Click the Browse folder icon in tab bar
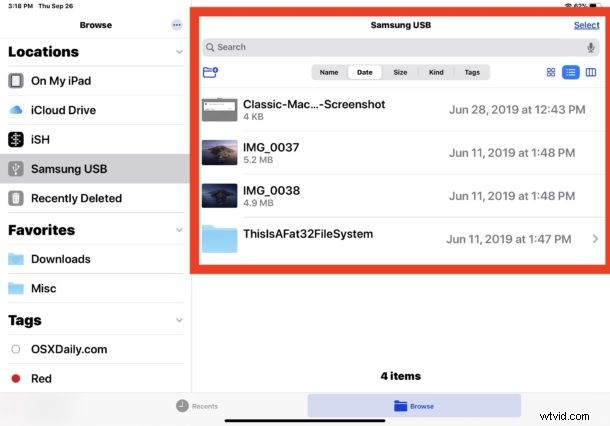Viewport: 610px width, 426px height. (400, 406)
